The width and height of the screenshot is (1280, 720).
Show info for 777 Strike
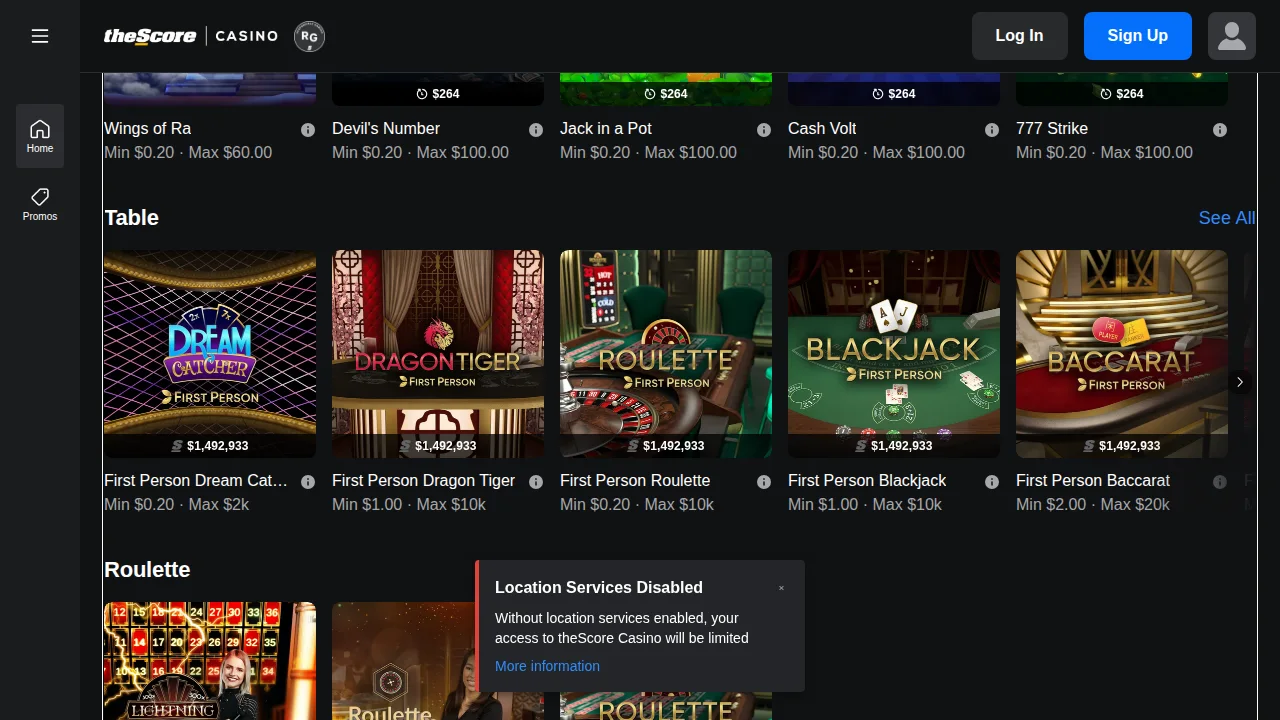point(1220,130)
